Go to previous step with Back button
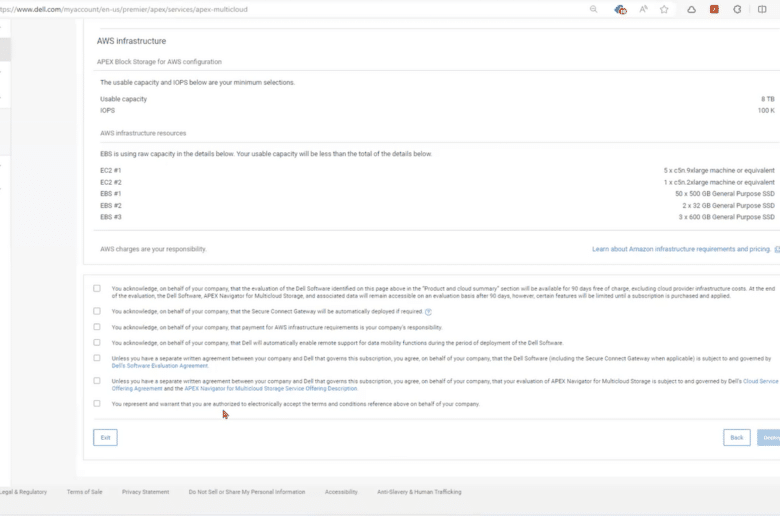This screenshot has height=516, width=780. (x=737, y=437)
